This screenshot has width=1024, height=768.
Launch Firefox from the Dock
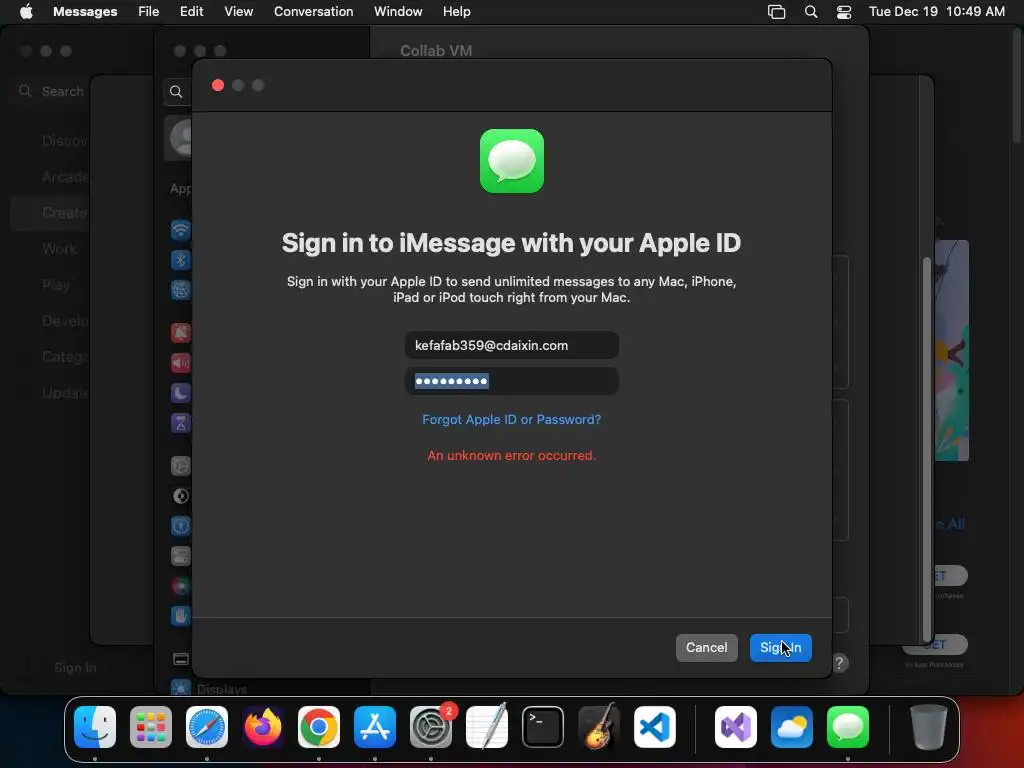coord(263,726)
